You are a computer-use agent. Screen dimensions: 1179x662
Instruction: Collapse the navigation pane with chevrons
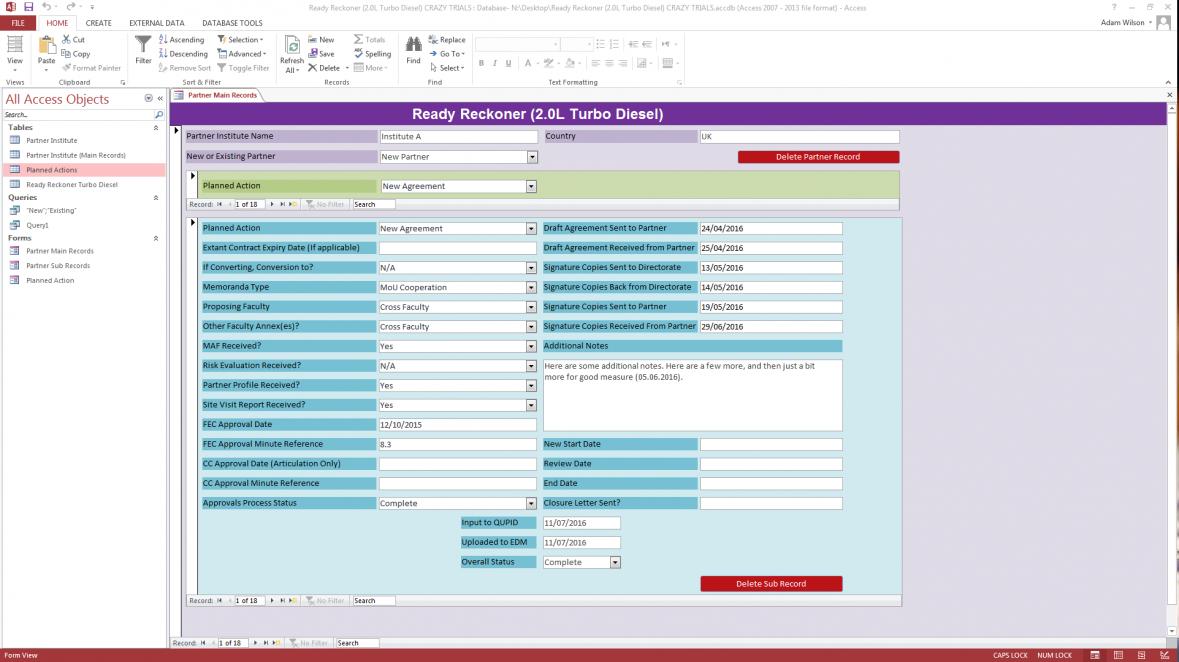160,99
